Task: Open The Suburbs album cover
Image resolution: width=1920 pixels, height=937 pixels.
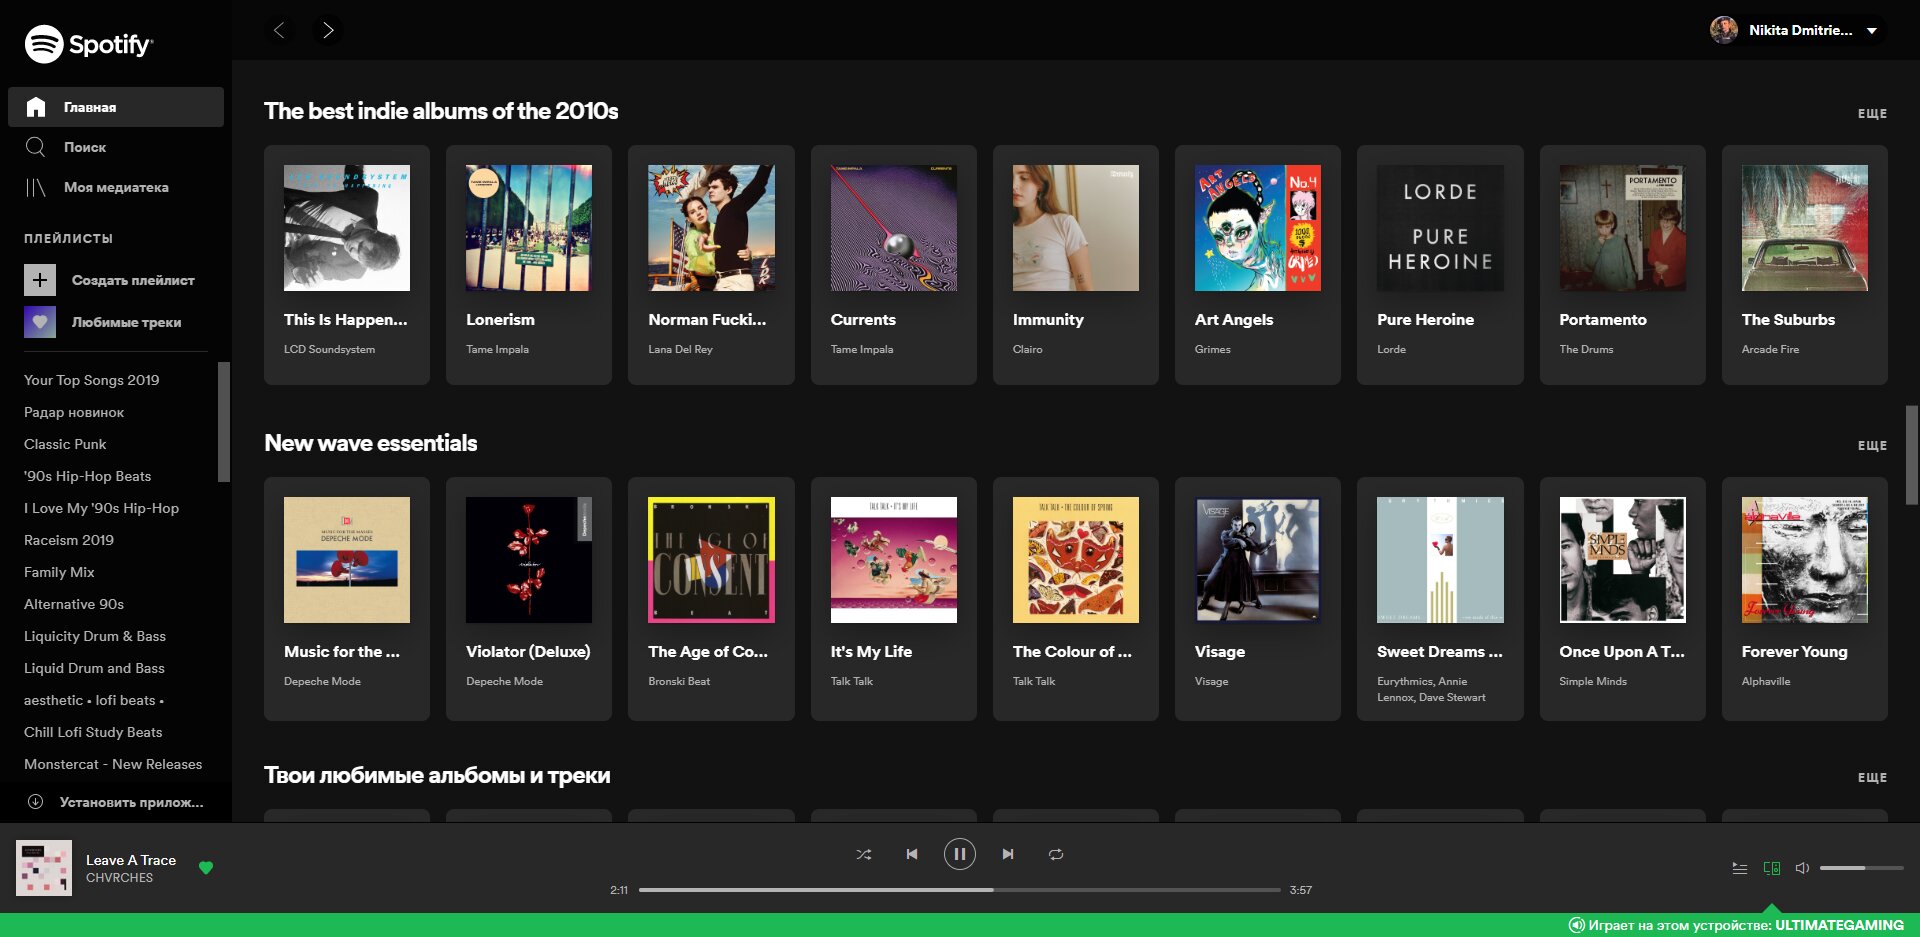Action: click(x=1805, y=228)
